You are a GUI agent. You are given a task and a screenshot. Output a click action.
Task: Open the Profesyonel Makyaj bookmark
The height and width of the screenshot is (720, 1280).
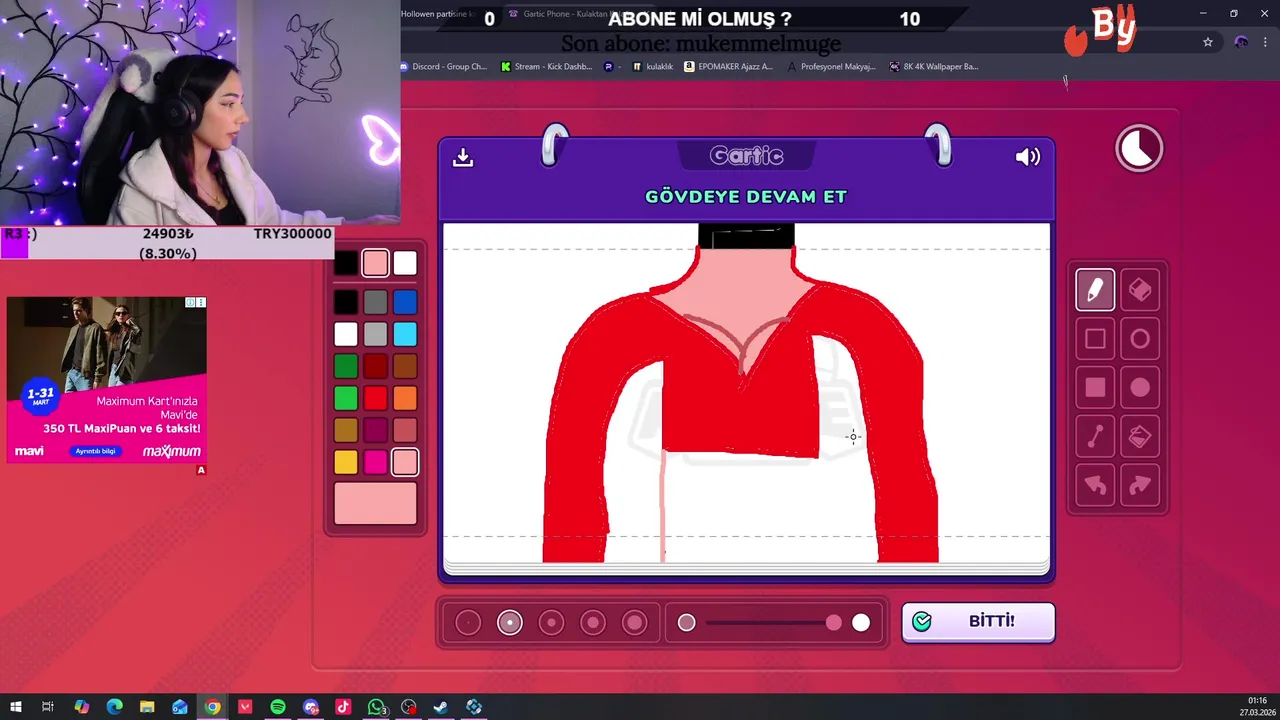click(831, 67)
